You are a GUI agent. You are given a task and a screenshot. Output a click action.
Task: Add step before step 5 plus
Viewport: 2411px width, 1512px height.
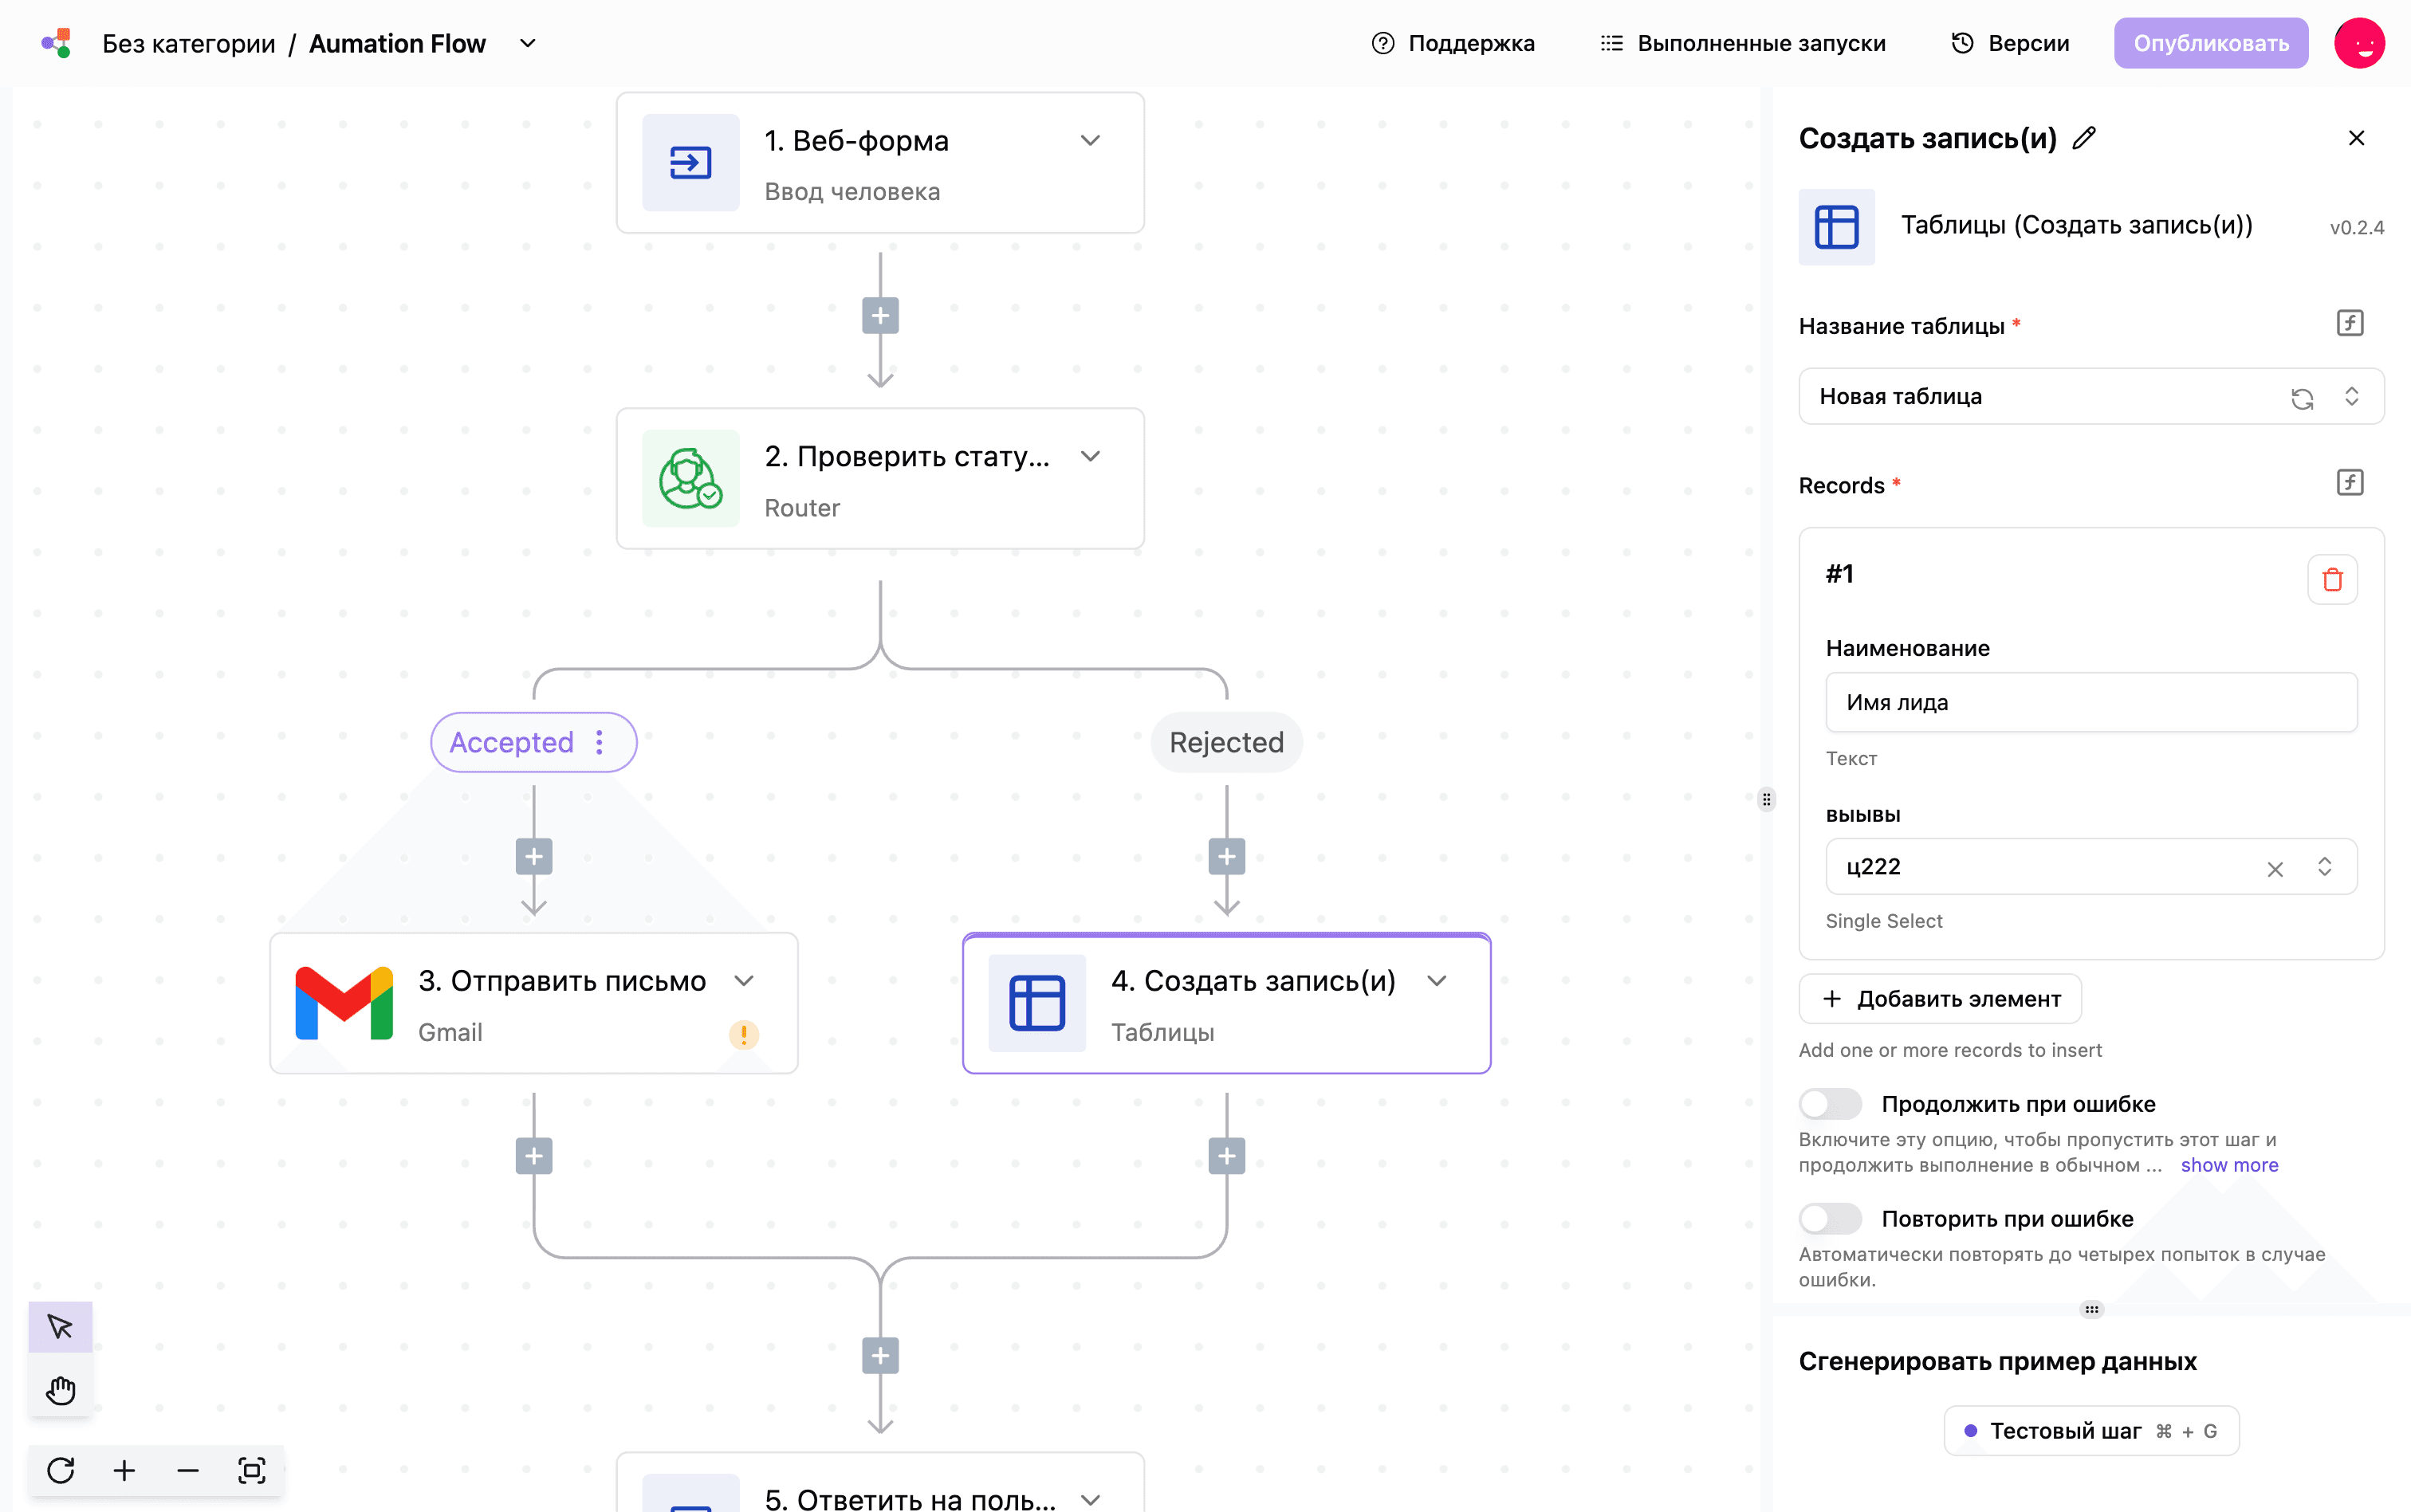click(880, 1356)
